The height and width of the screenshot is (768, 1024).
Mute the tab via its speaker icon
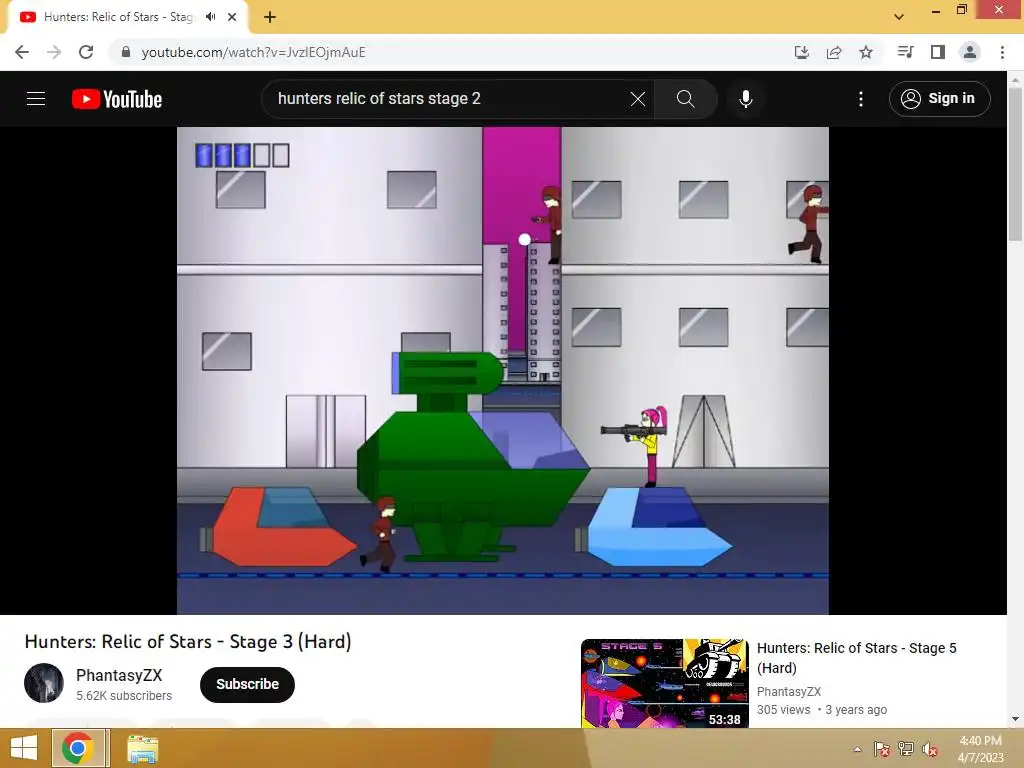(x=210, y=17)
